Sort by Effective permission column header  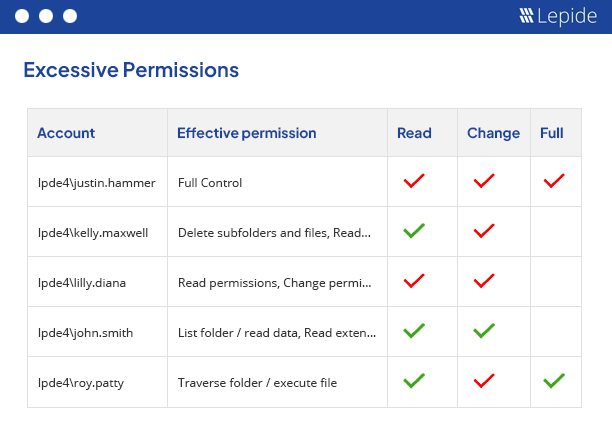[246, 133]
